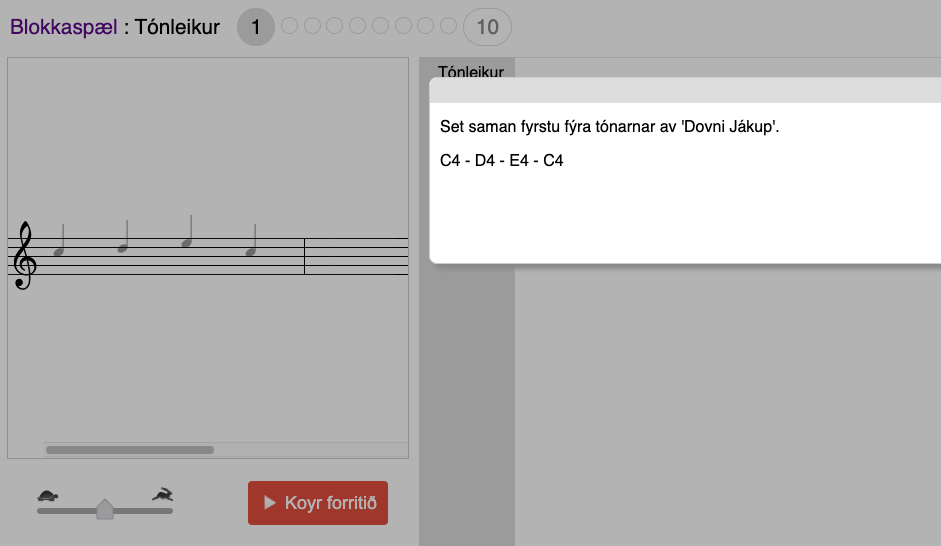Image resolution: width=941 pixels, height=546 pixels.
Task: Open the Tónleikur block category
Action: (470, 70)
